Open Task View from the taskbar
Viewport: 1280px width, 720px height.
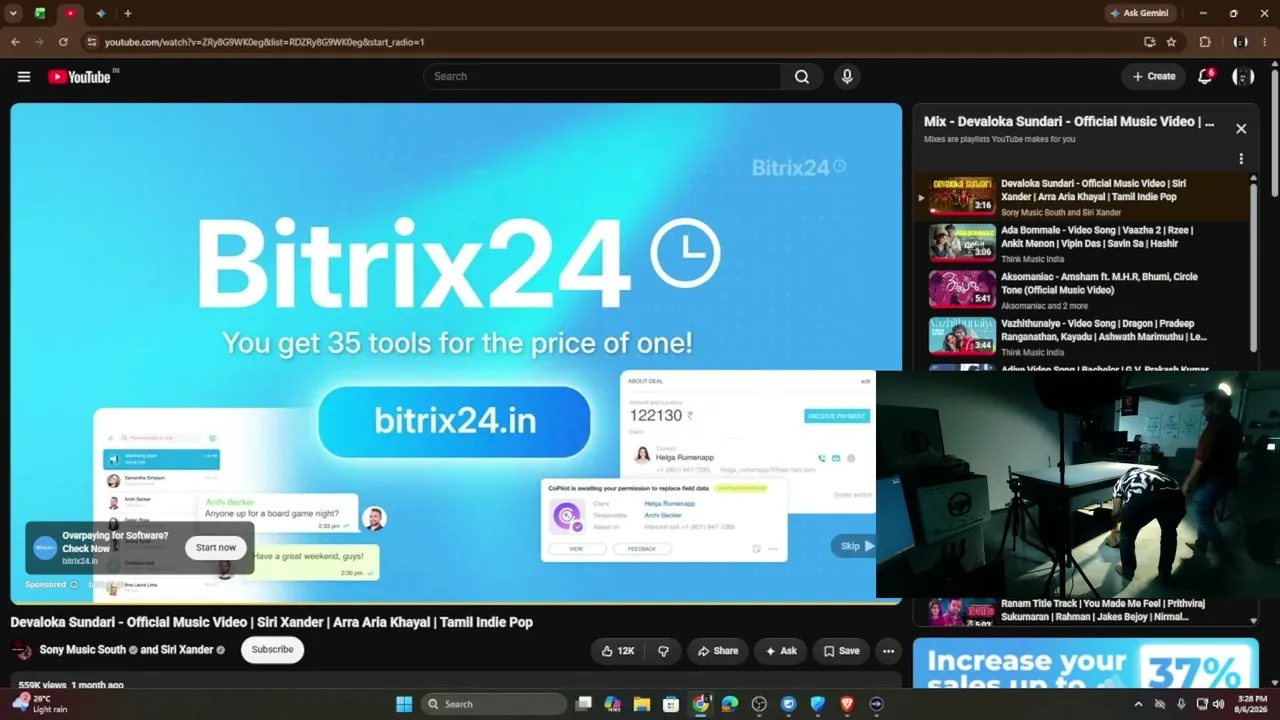[x=584, y=704]
